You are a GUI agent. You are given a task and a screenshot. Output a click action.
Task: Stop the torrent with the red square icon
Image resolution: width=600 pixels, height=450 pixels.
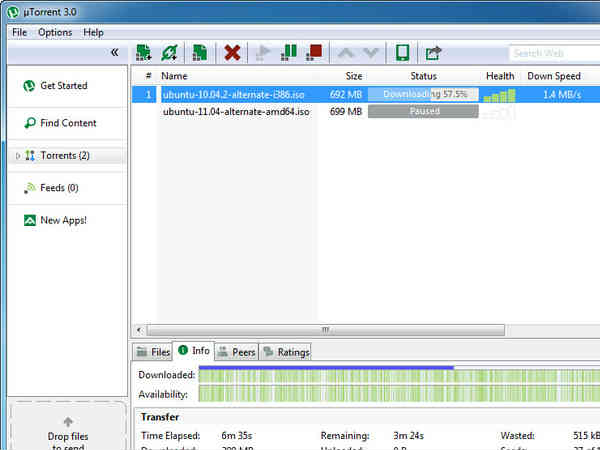314,52
